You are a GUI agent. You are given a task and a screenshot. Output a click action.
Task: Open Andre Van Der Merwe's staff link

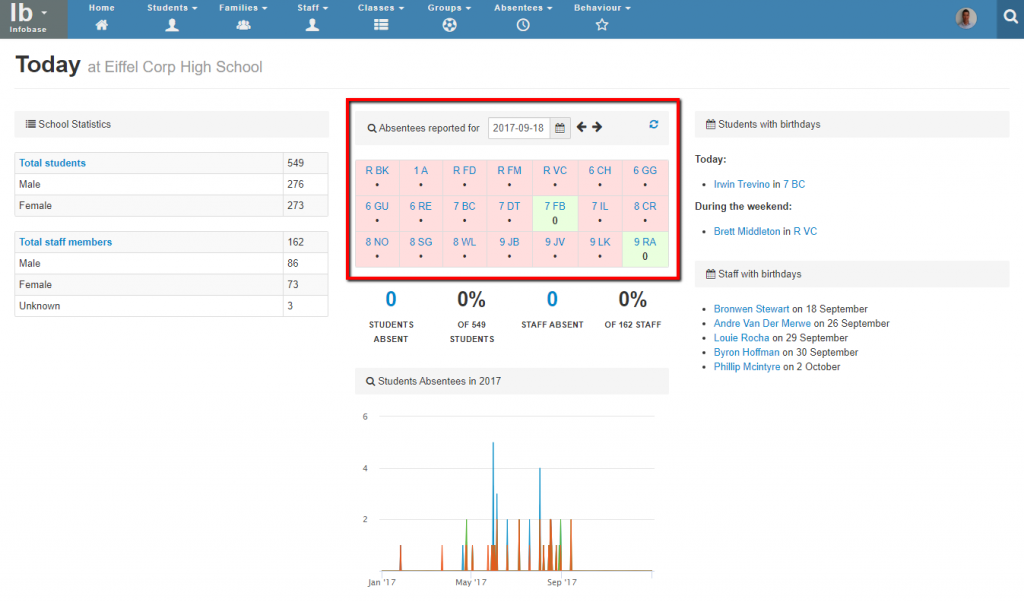tap(762, 323)
